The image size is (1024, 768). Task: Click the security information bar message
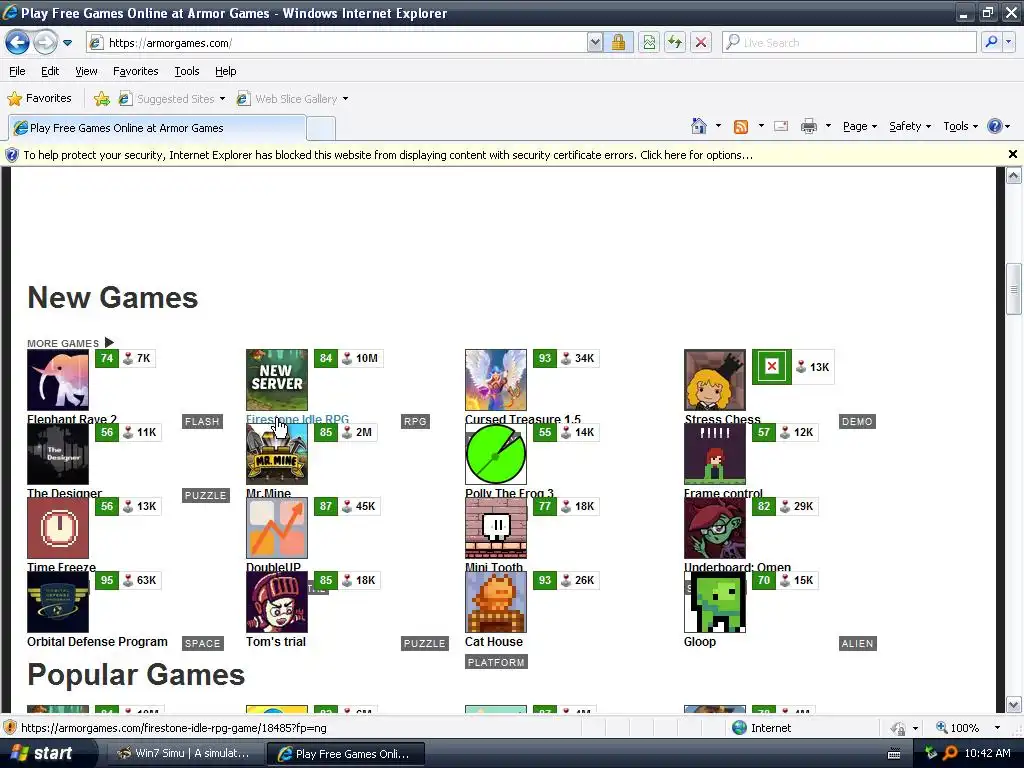click(388, 155)
